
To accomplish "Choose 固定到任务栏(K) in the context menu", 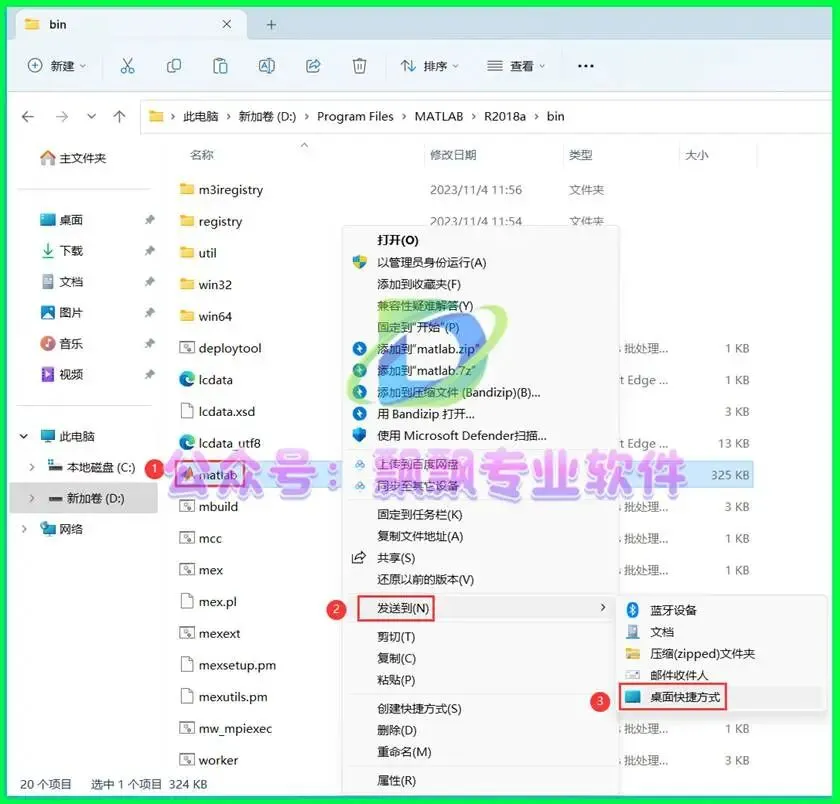I will pos(419,515).
